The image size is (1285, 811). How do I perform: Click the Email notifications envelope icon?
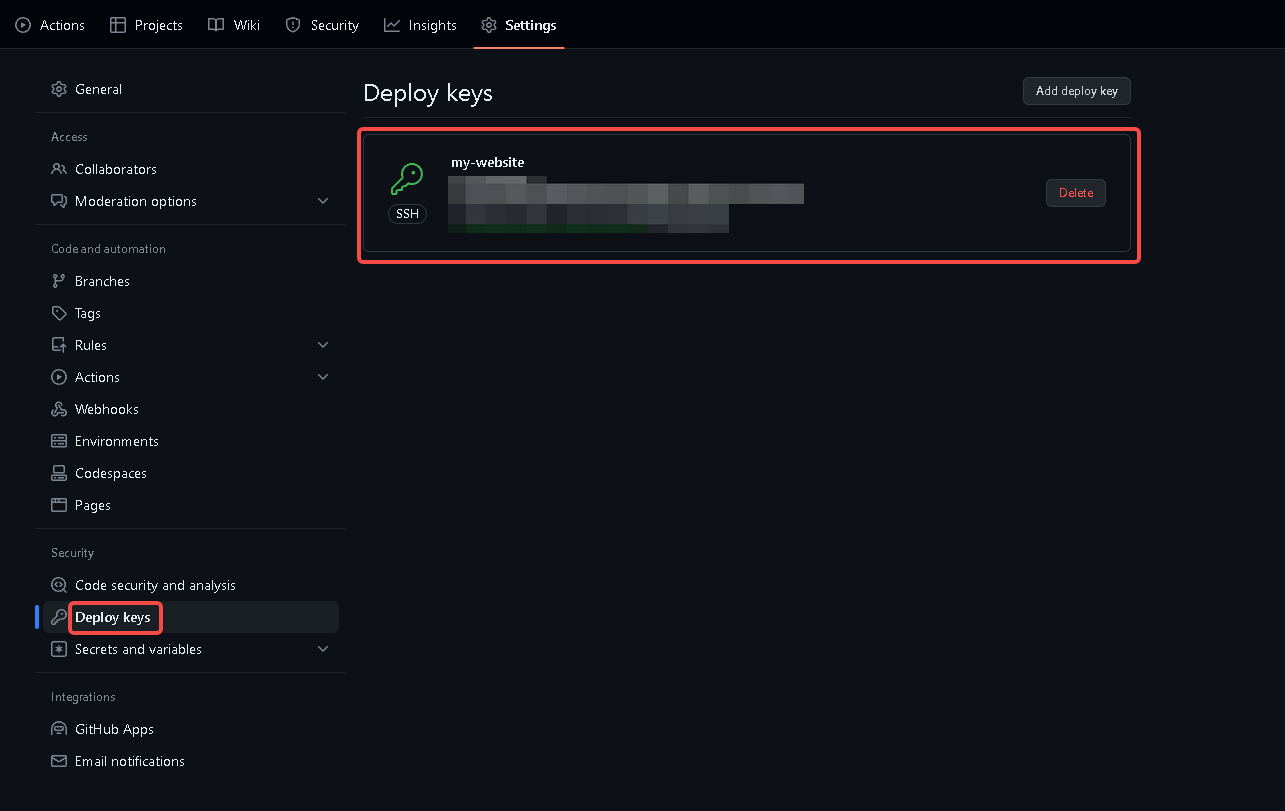59,761
